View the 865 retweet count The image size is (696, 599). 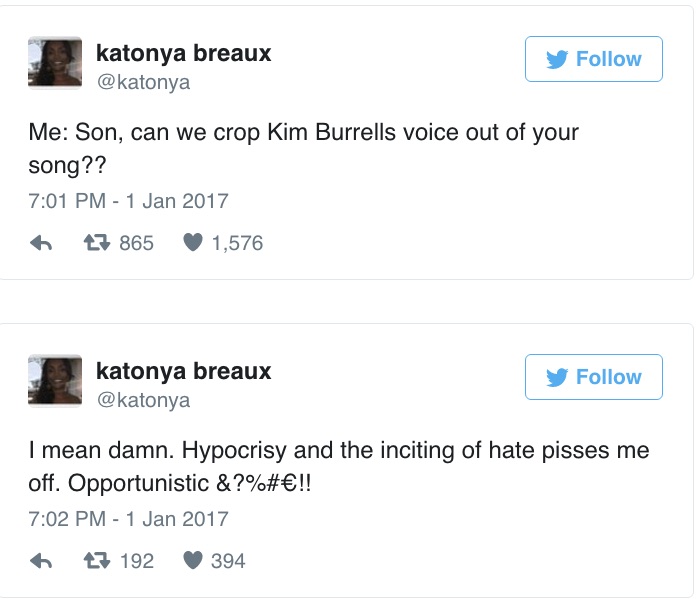pyautogui.click(x=136, y=243)
